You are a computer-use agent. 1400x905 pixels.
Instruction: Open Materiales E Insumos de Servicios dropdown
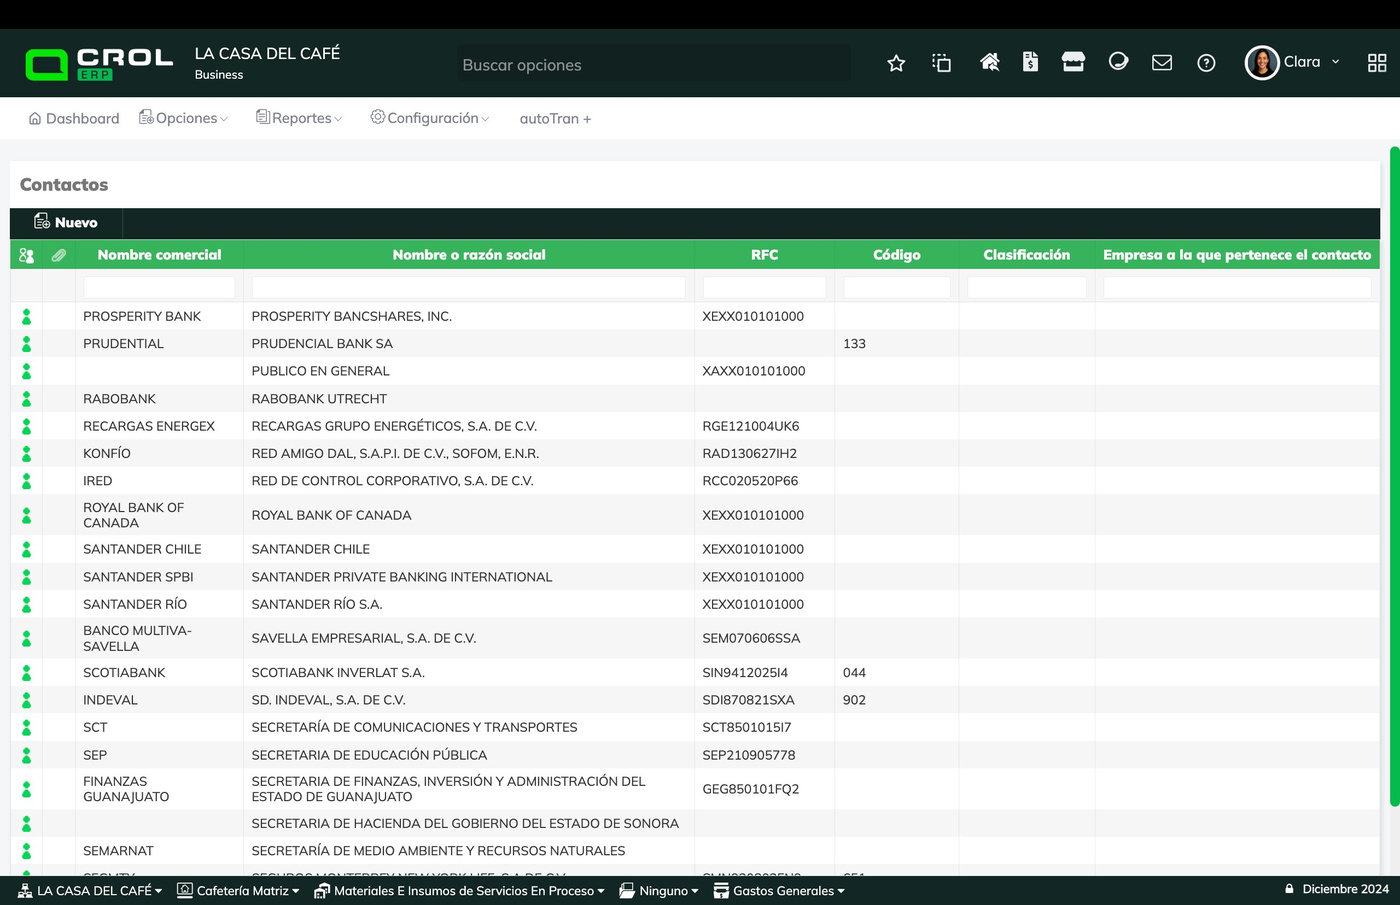[x=460, y=890]
